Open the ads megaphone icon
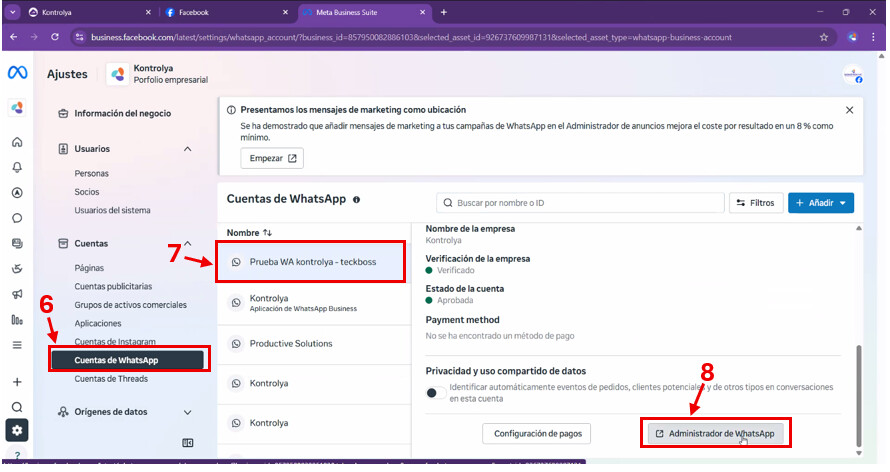The image size is (890, 472). tap(17, 294)
